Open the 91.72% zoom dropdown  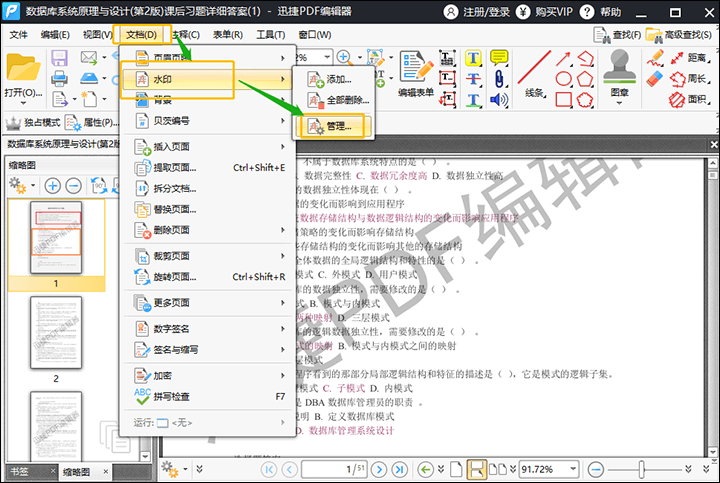click(x=573, y=469)
